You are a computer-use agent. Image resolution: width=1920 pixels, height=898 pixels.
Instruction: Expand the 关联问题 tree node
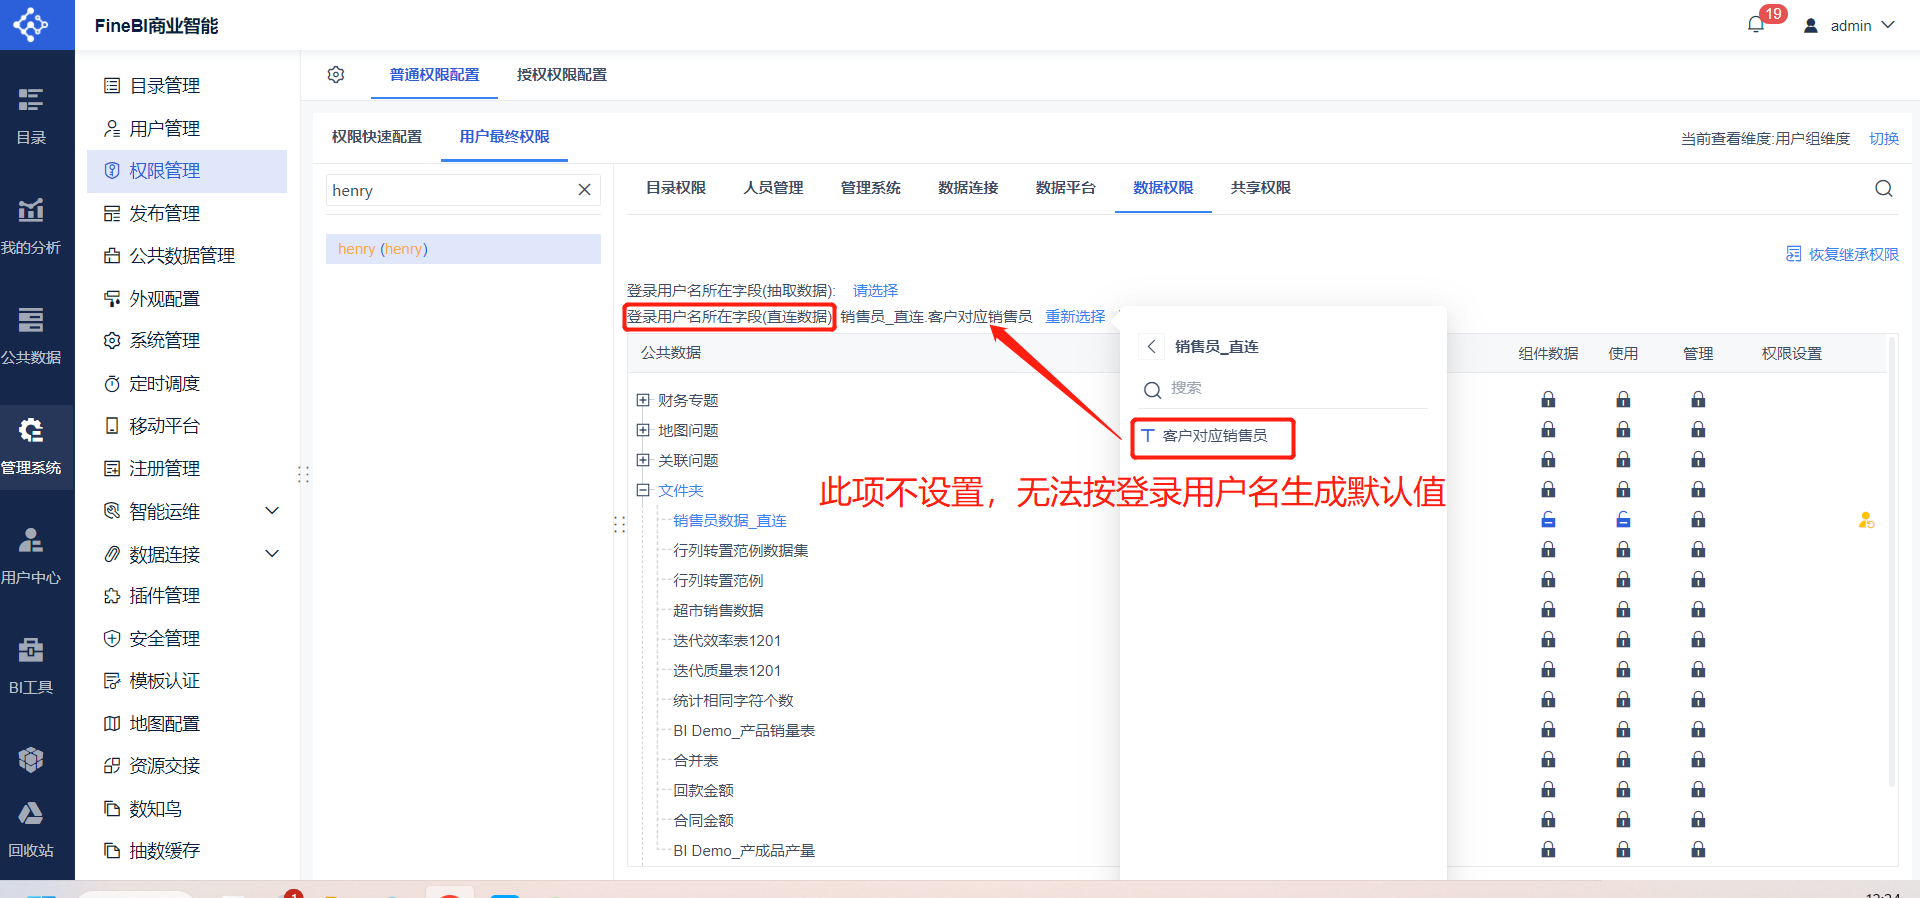point(643,460)
